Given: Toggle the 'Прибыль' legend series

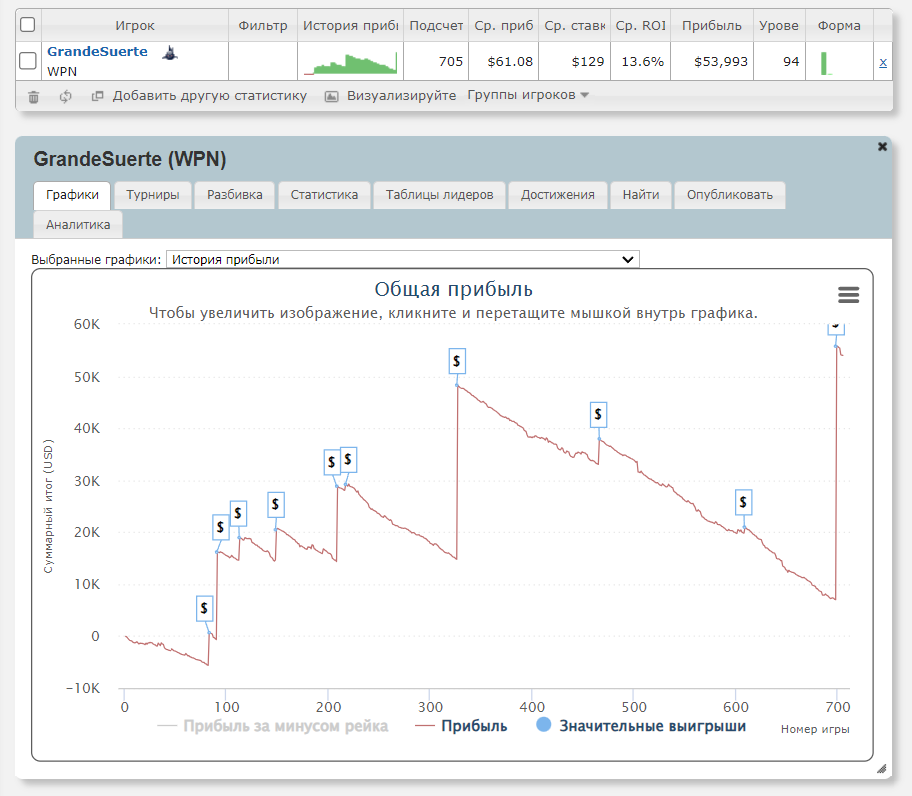Looking at the screenshot, I should [x=460, y=726].
